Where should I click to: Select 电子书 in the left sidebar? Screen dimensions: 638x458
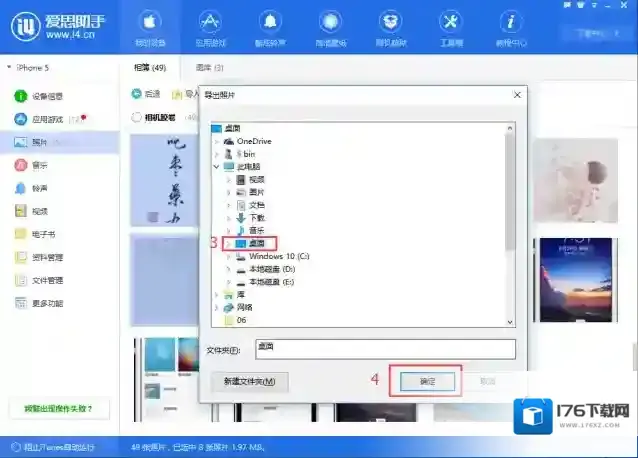click(35, 234)
